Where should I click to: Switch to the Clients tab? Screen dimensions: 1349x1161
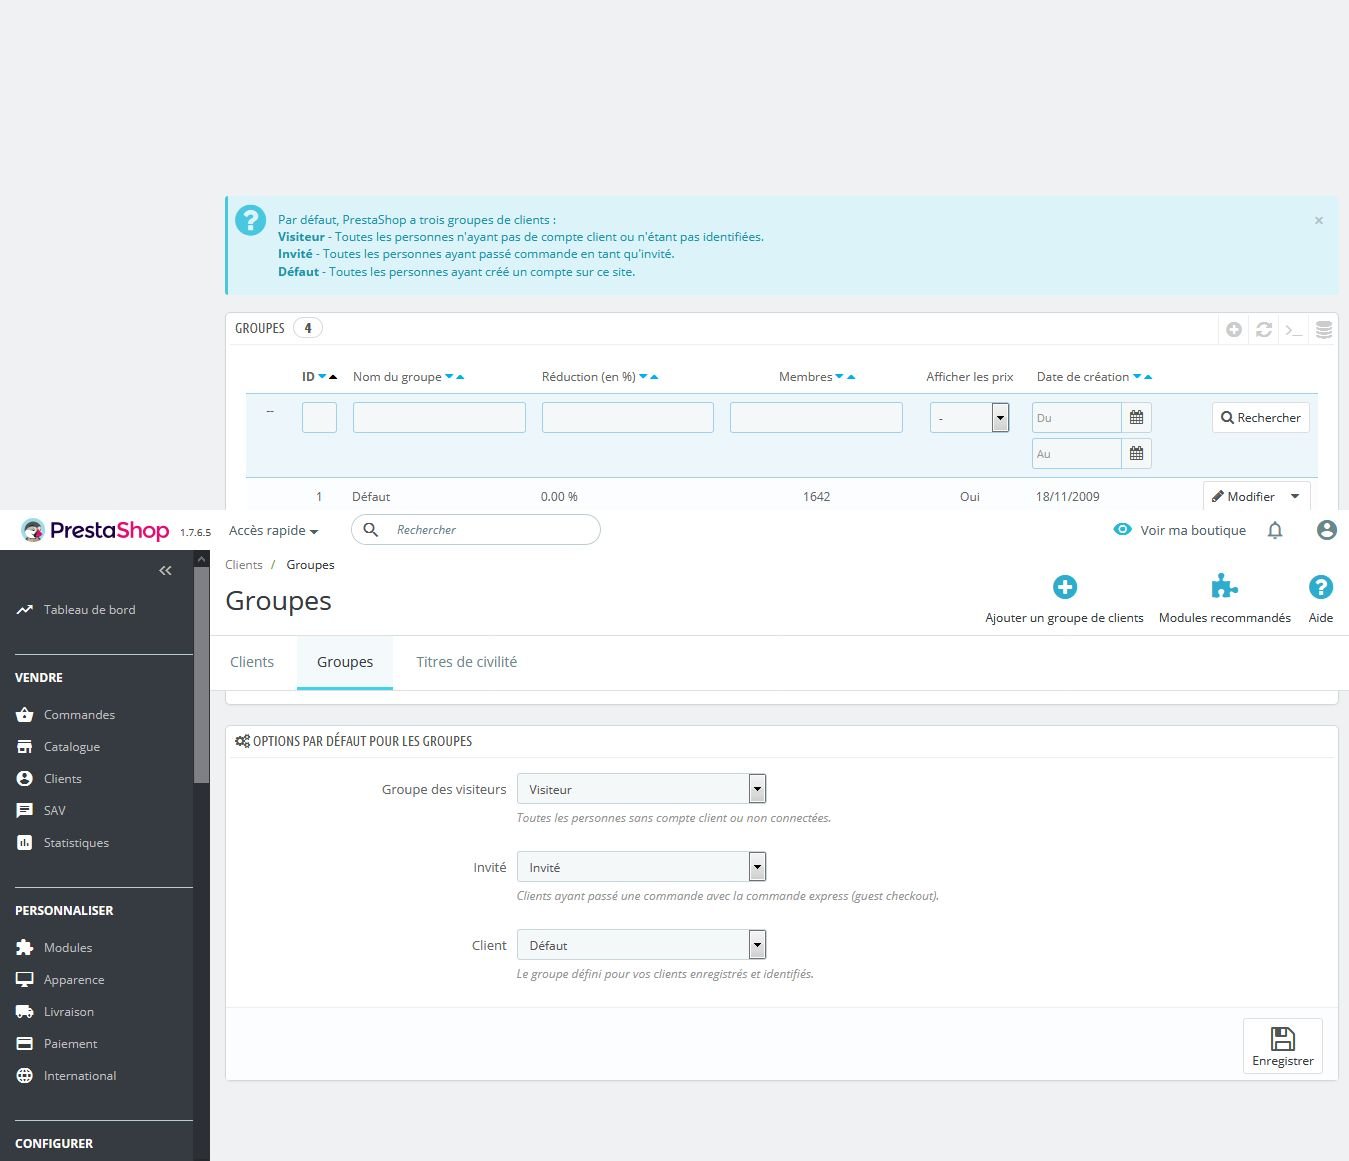click(252, 662)
